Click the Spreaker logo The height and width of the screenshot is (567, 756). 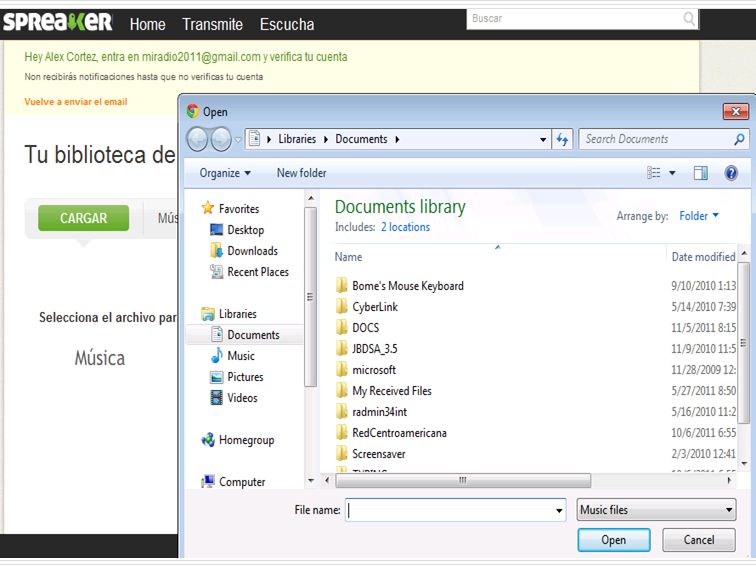coord(57,23)
